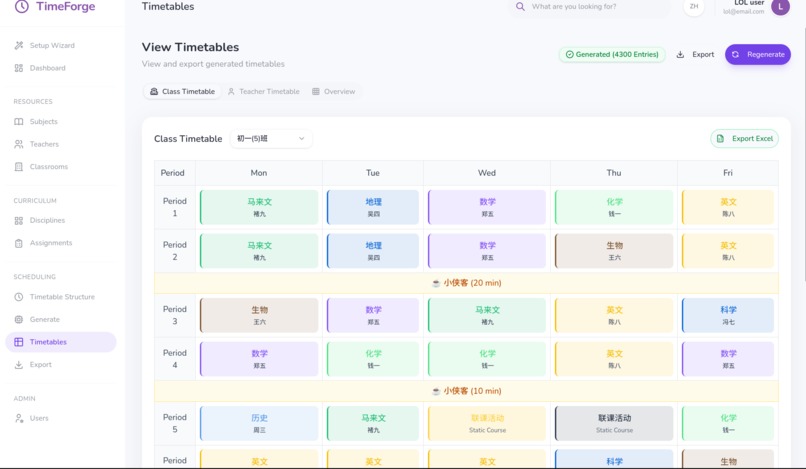Image resolution: width=806 pixels, height=469 pixels.
Task: Click the class selector chevron arrow
Action: point(302,138)
